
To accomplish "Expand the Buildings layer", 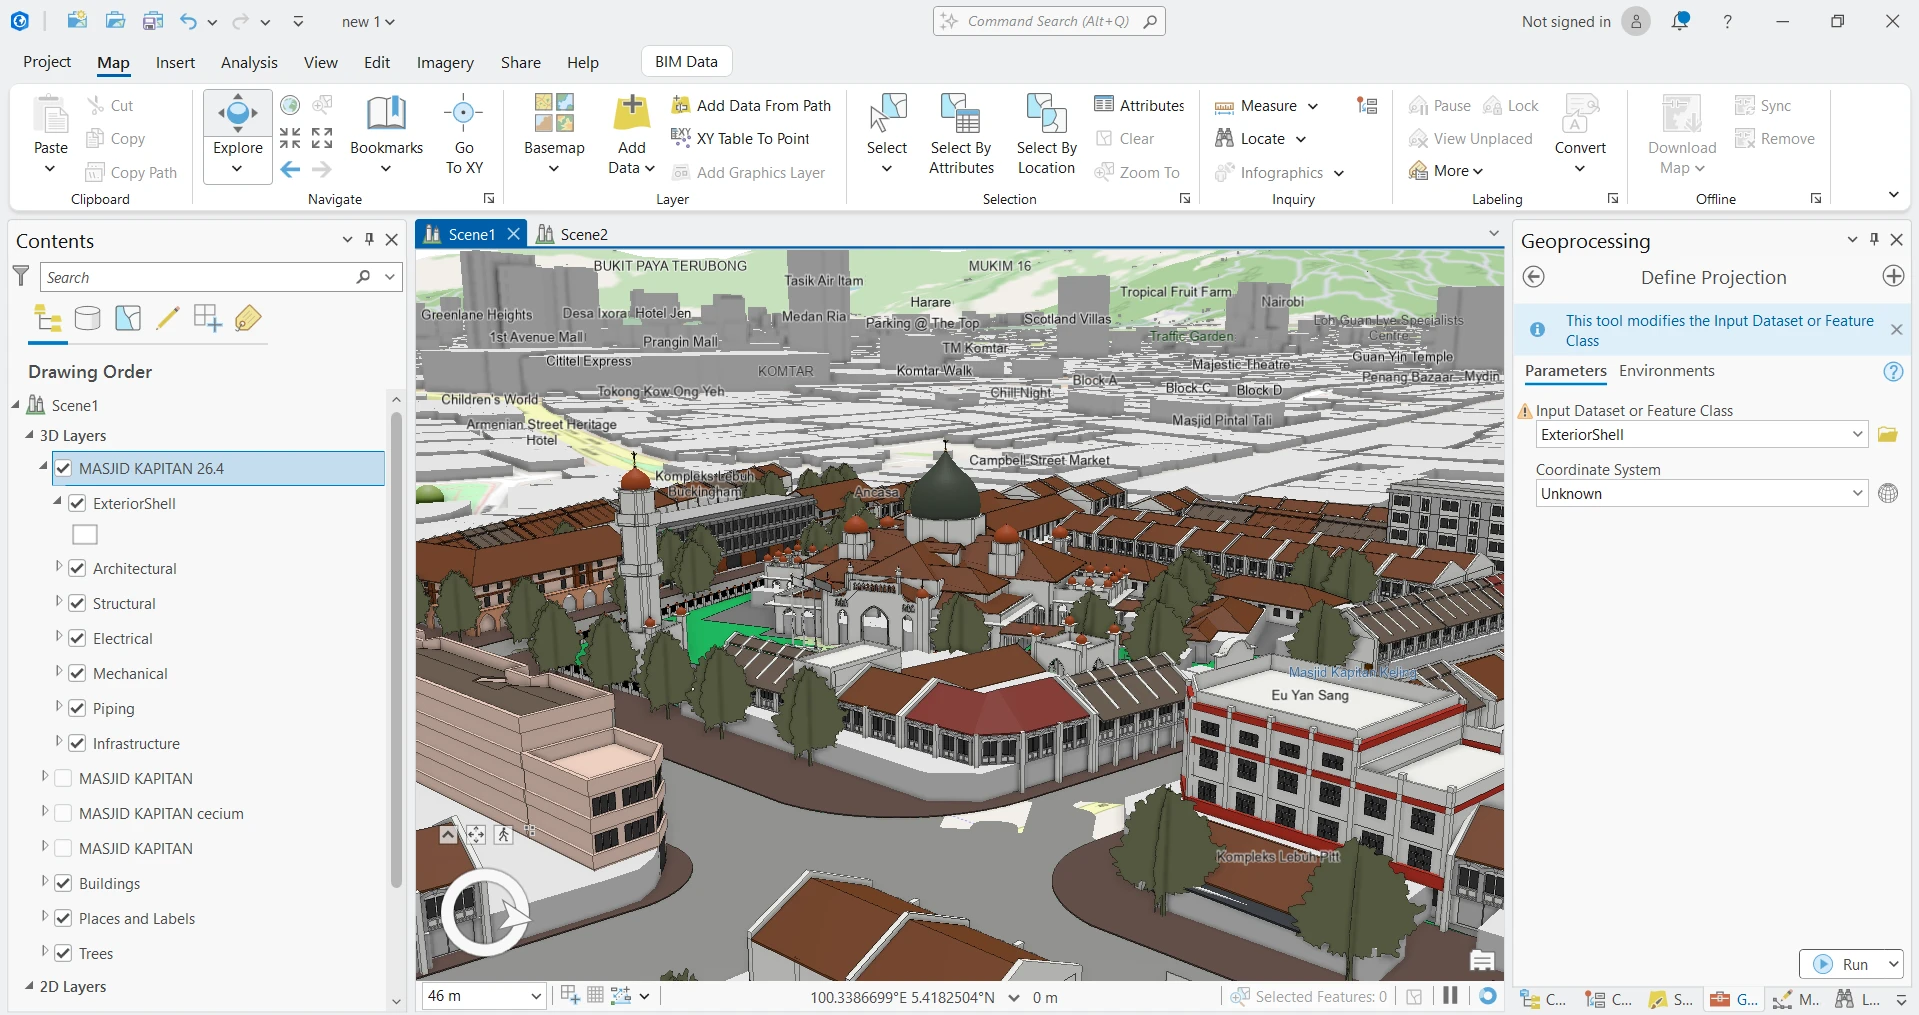I will point(44,882).
